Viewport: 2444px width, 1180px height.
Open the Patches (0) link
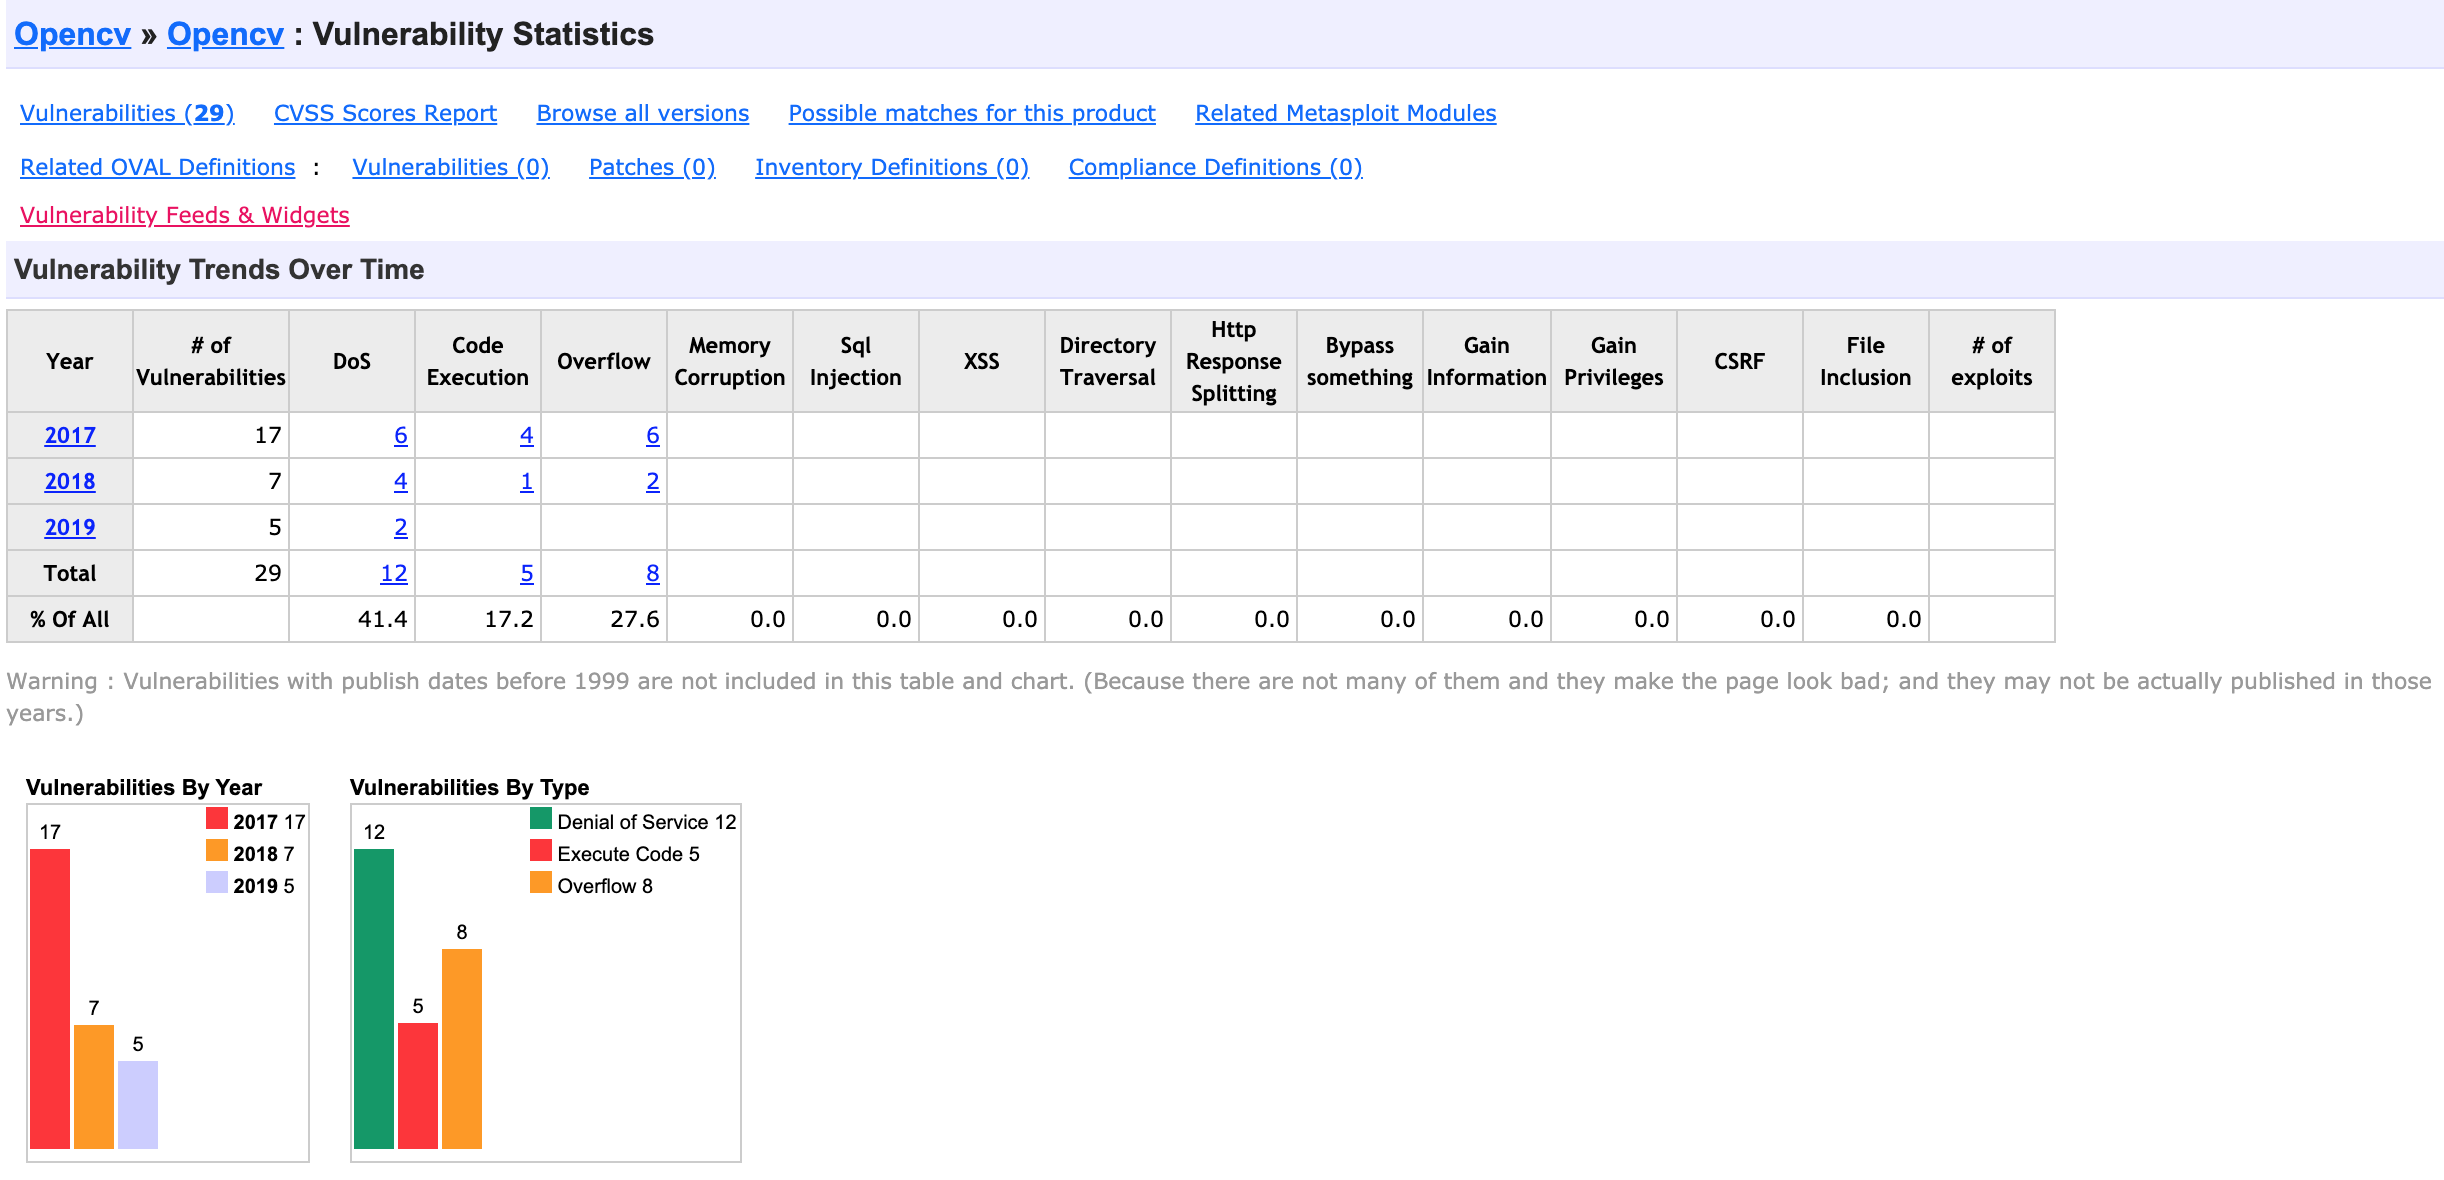652,167
